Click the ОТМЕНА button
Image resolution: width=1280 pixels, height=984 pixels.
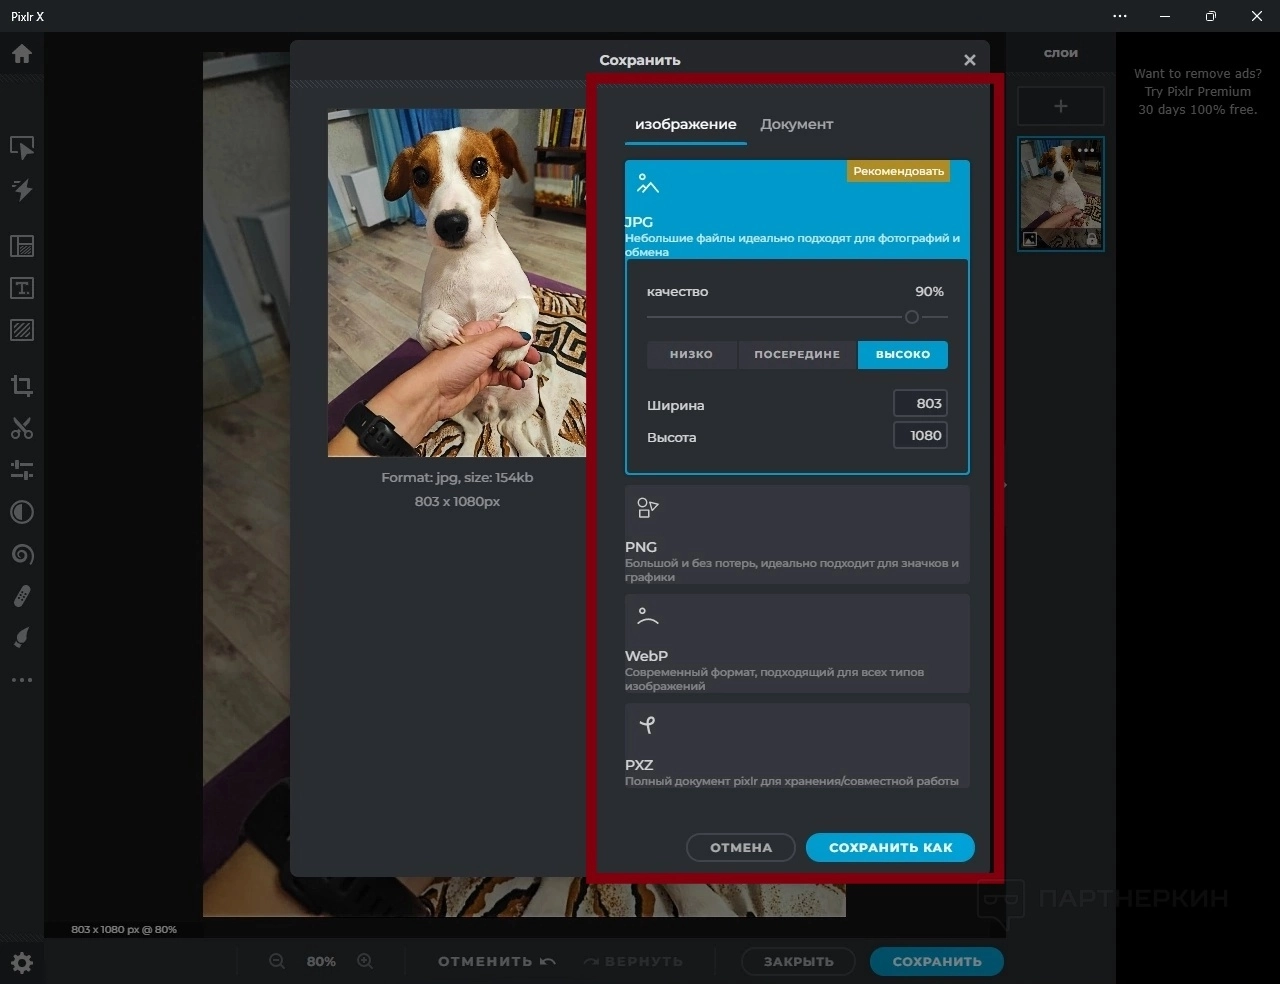pos(741,847)
